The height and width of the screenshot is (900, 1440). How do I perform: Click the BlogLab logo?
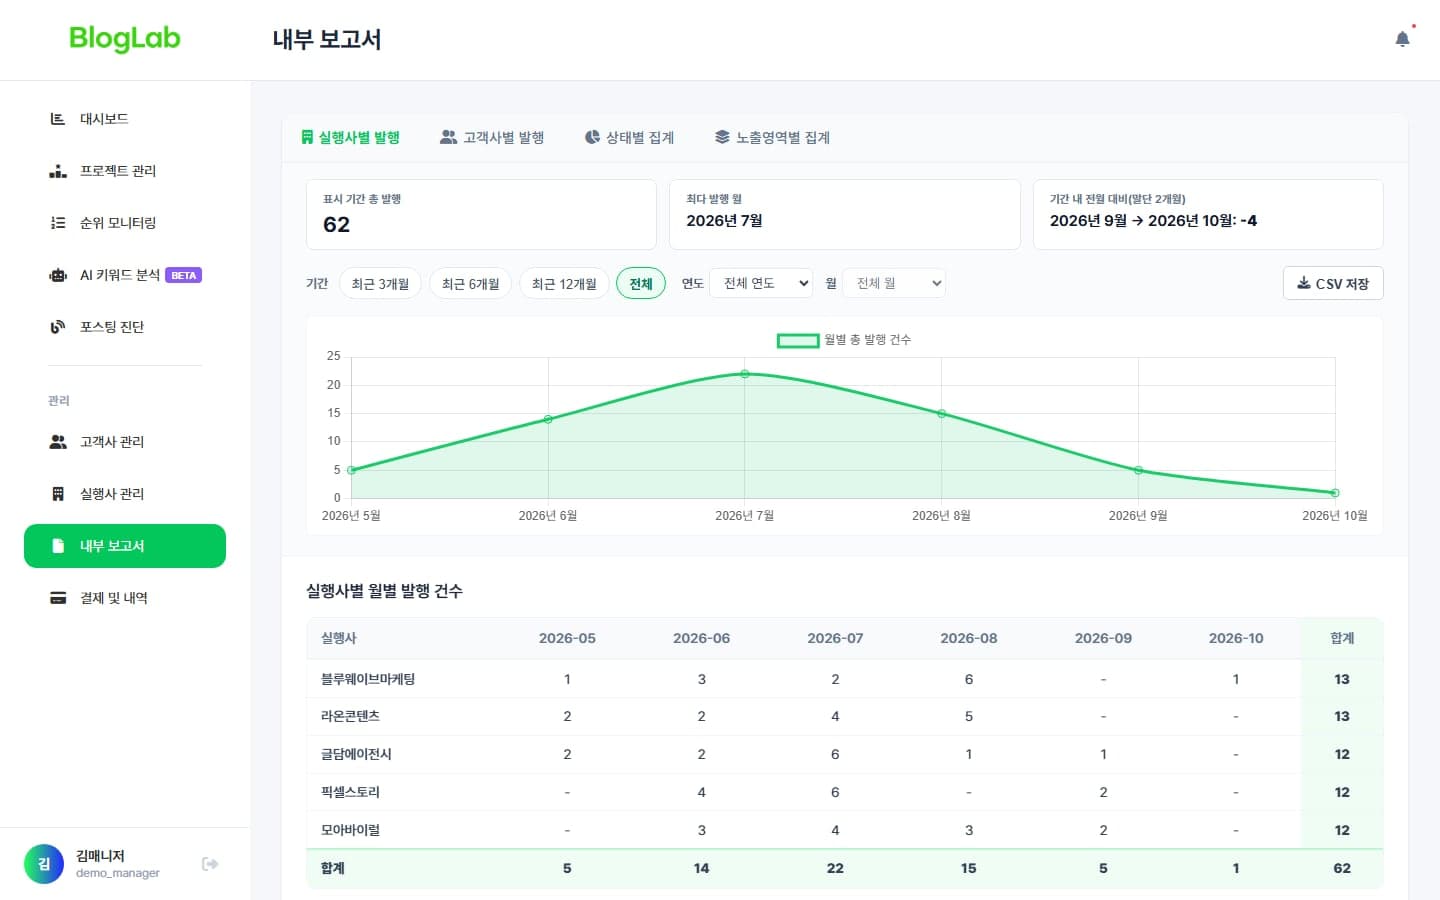tap(125, 39)
